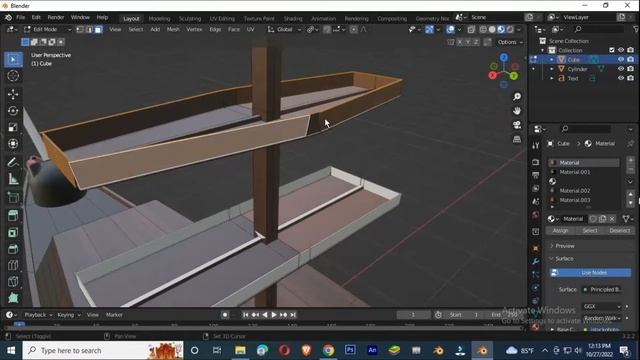640x360 pixels.
Task: Switch to the UV Editing workspace tab
Action: (x=222, y=18)
